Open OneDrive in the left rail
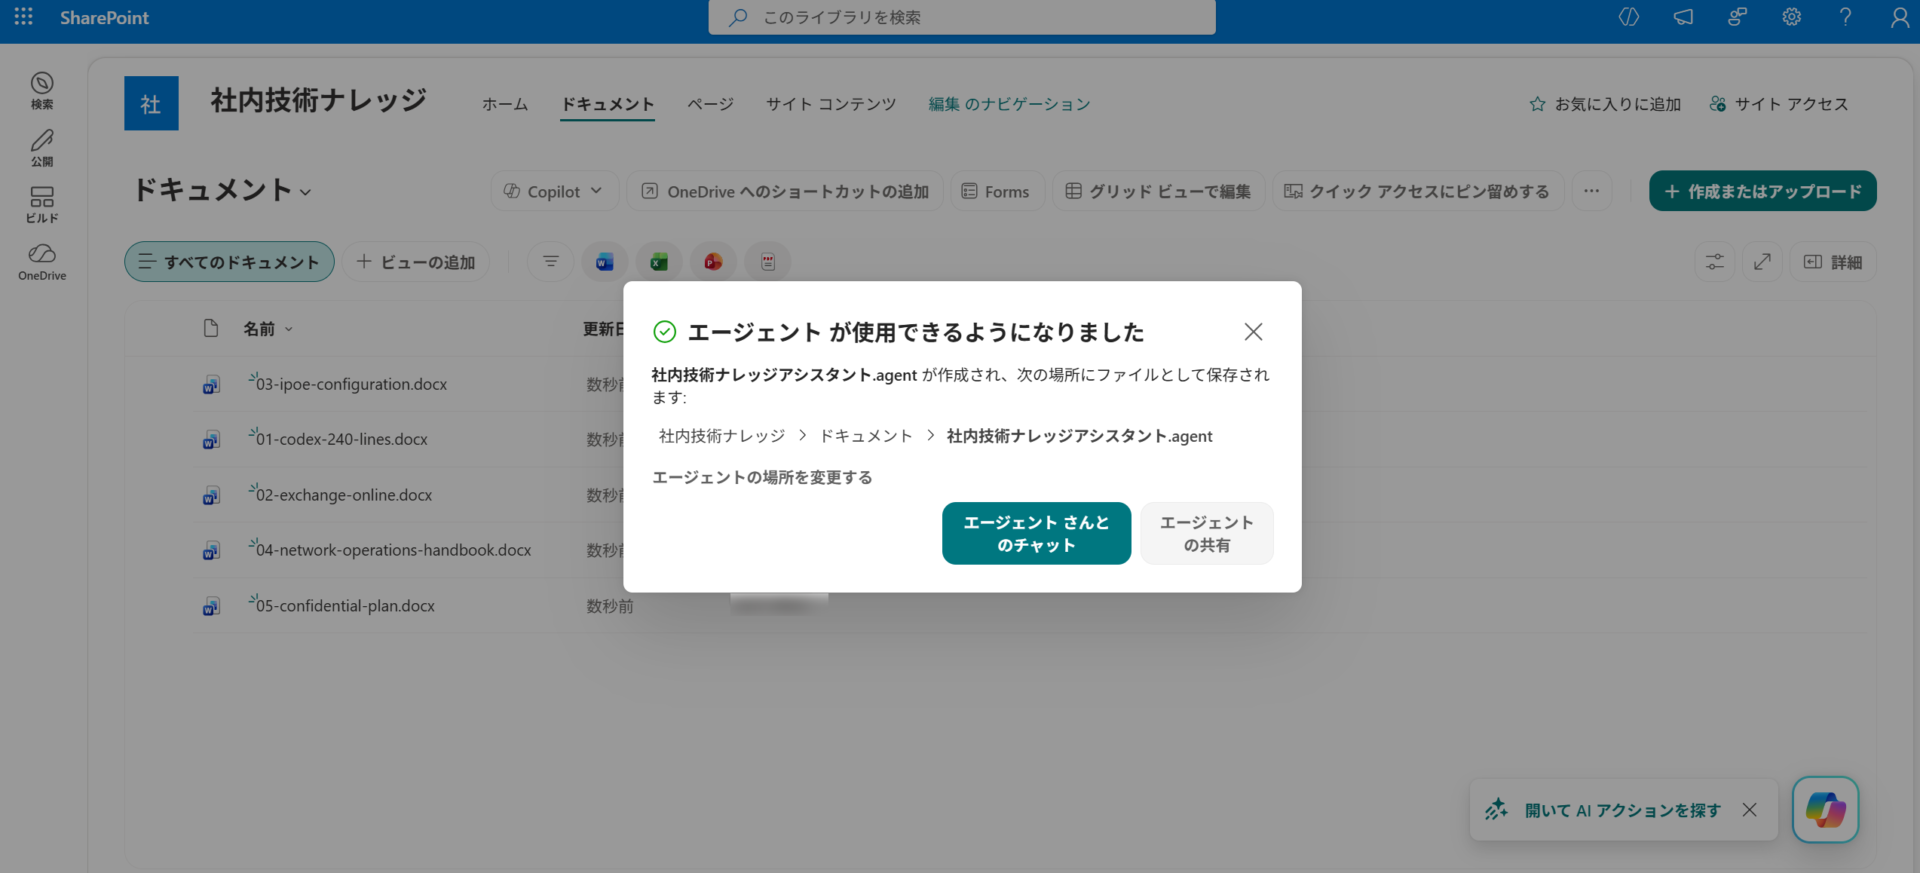The width and height of the screenshot is (1920, 873). [42, 262]
